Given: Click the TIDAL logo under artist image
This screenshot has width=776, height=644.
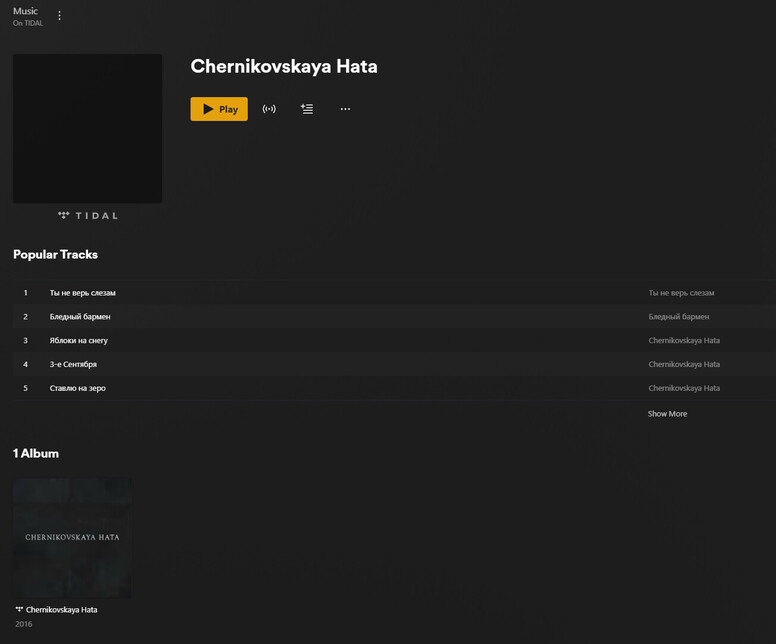Looking at the screenshot, I should tap(88, 216).
